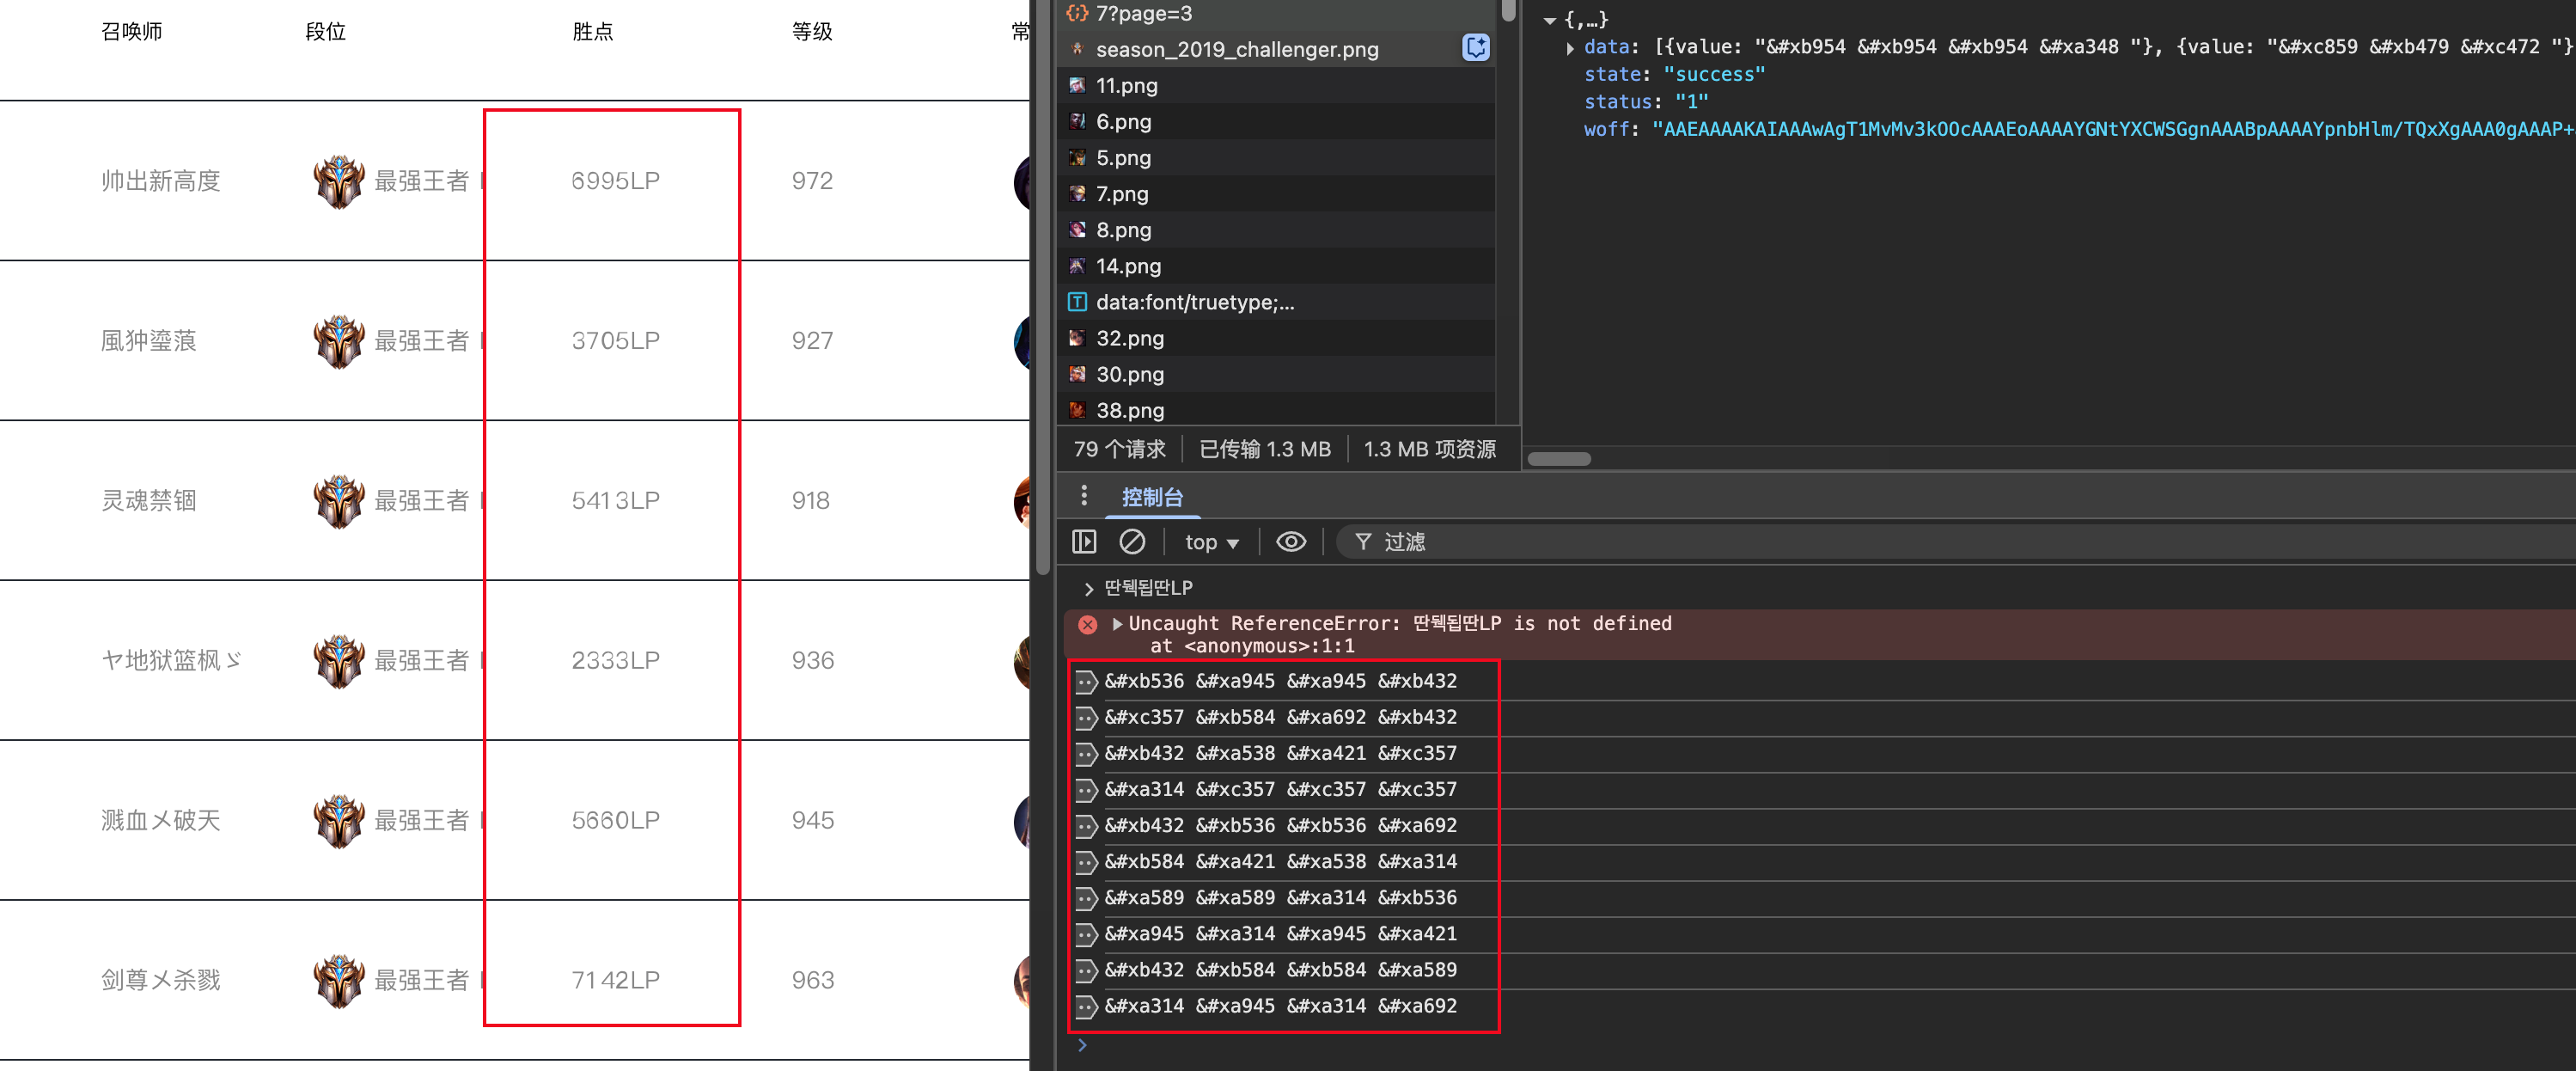Open the 7?page=3 JSON request

point(1143,14)
